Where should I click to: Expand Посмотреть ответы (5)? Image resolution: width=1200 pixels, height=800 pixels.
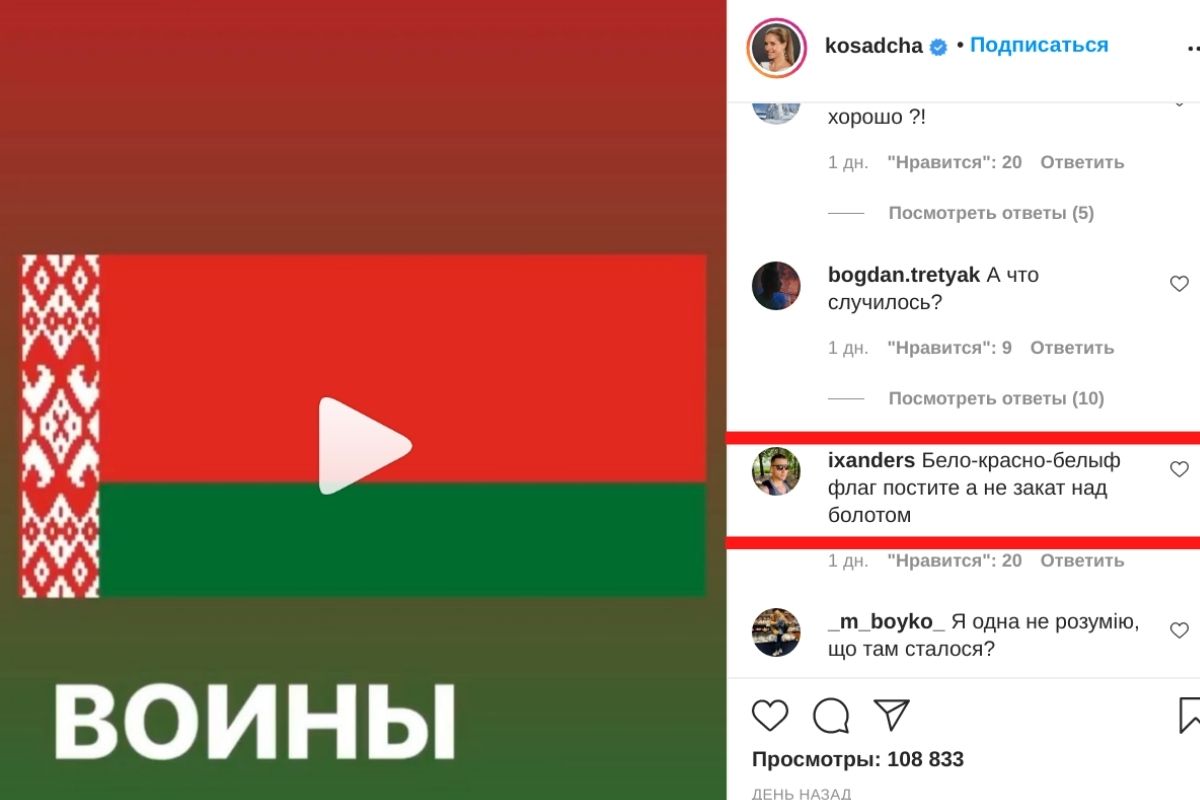coord(991,213)
